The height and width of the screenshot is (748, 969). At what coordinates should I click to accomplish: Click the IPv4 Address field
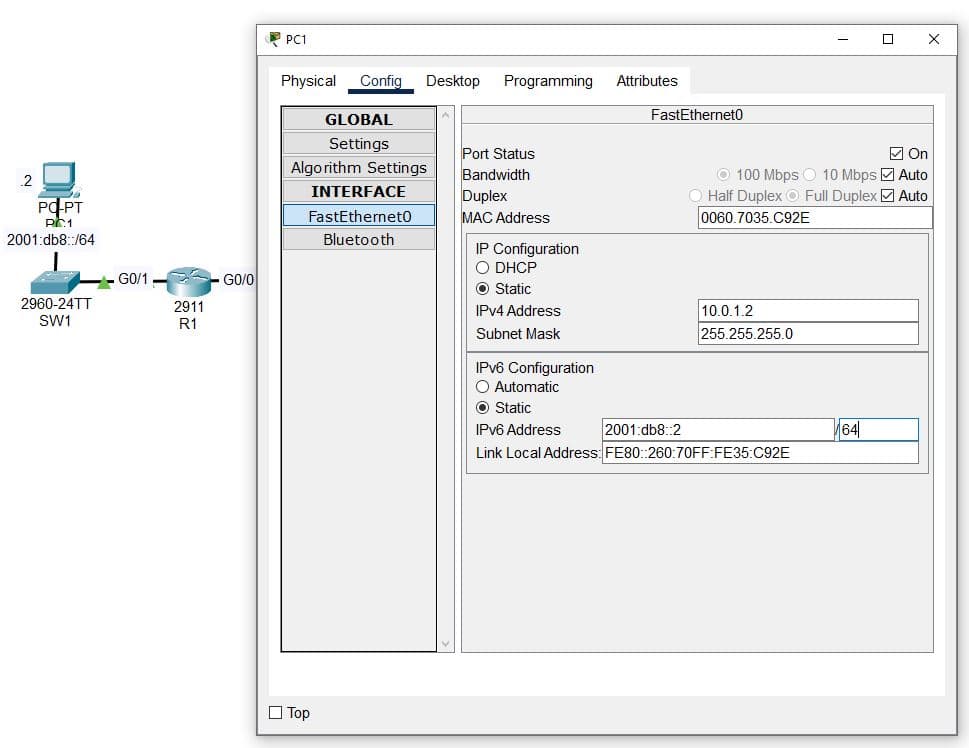[x=807, y=311]
